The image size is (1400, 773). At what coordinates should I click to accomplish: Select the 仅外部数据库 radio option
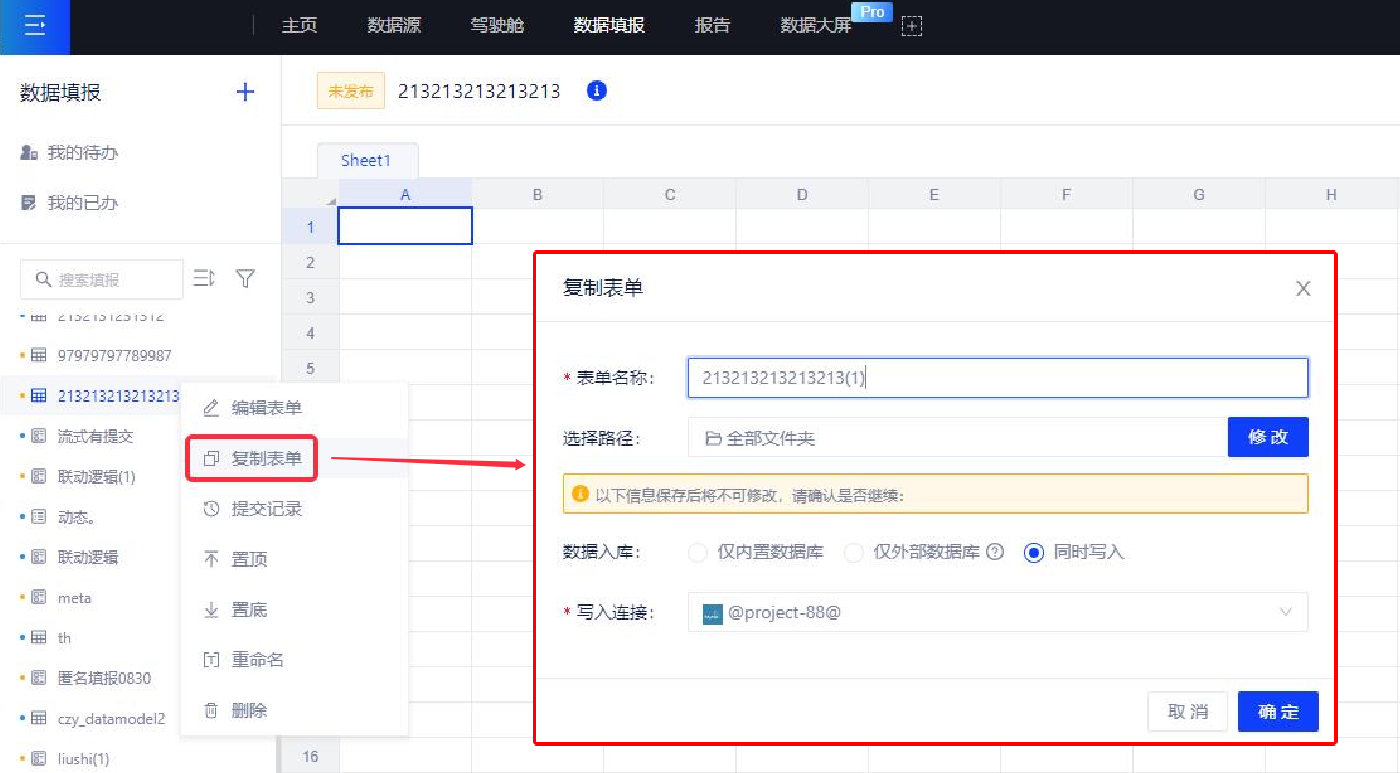853,553
